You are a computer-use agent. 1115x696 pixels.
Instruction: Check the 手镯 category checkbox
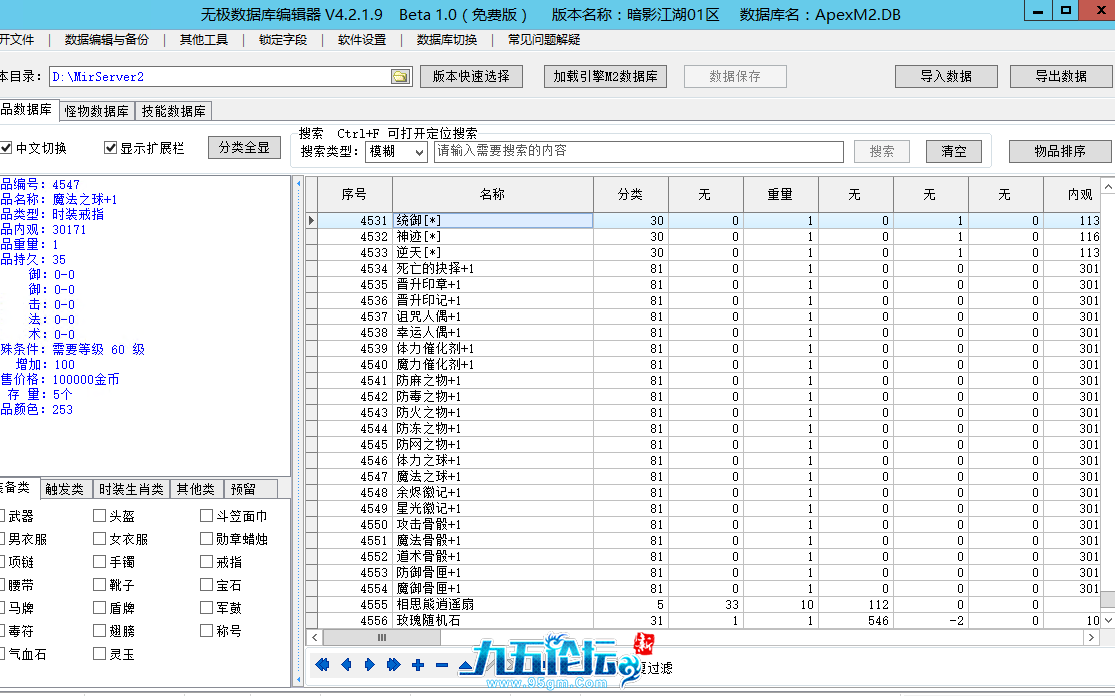[x=100, y=562]
